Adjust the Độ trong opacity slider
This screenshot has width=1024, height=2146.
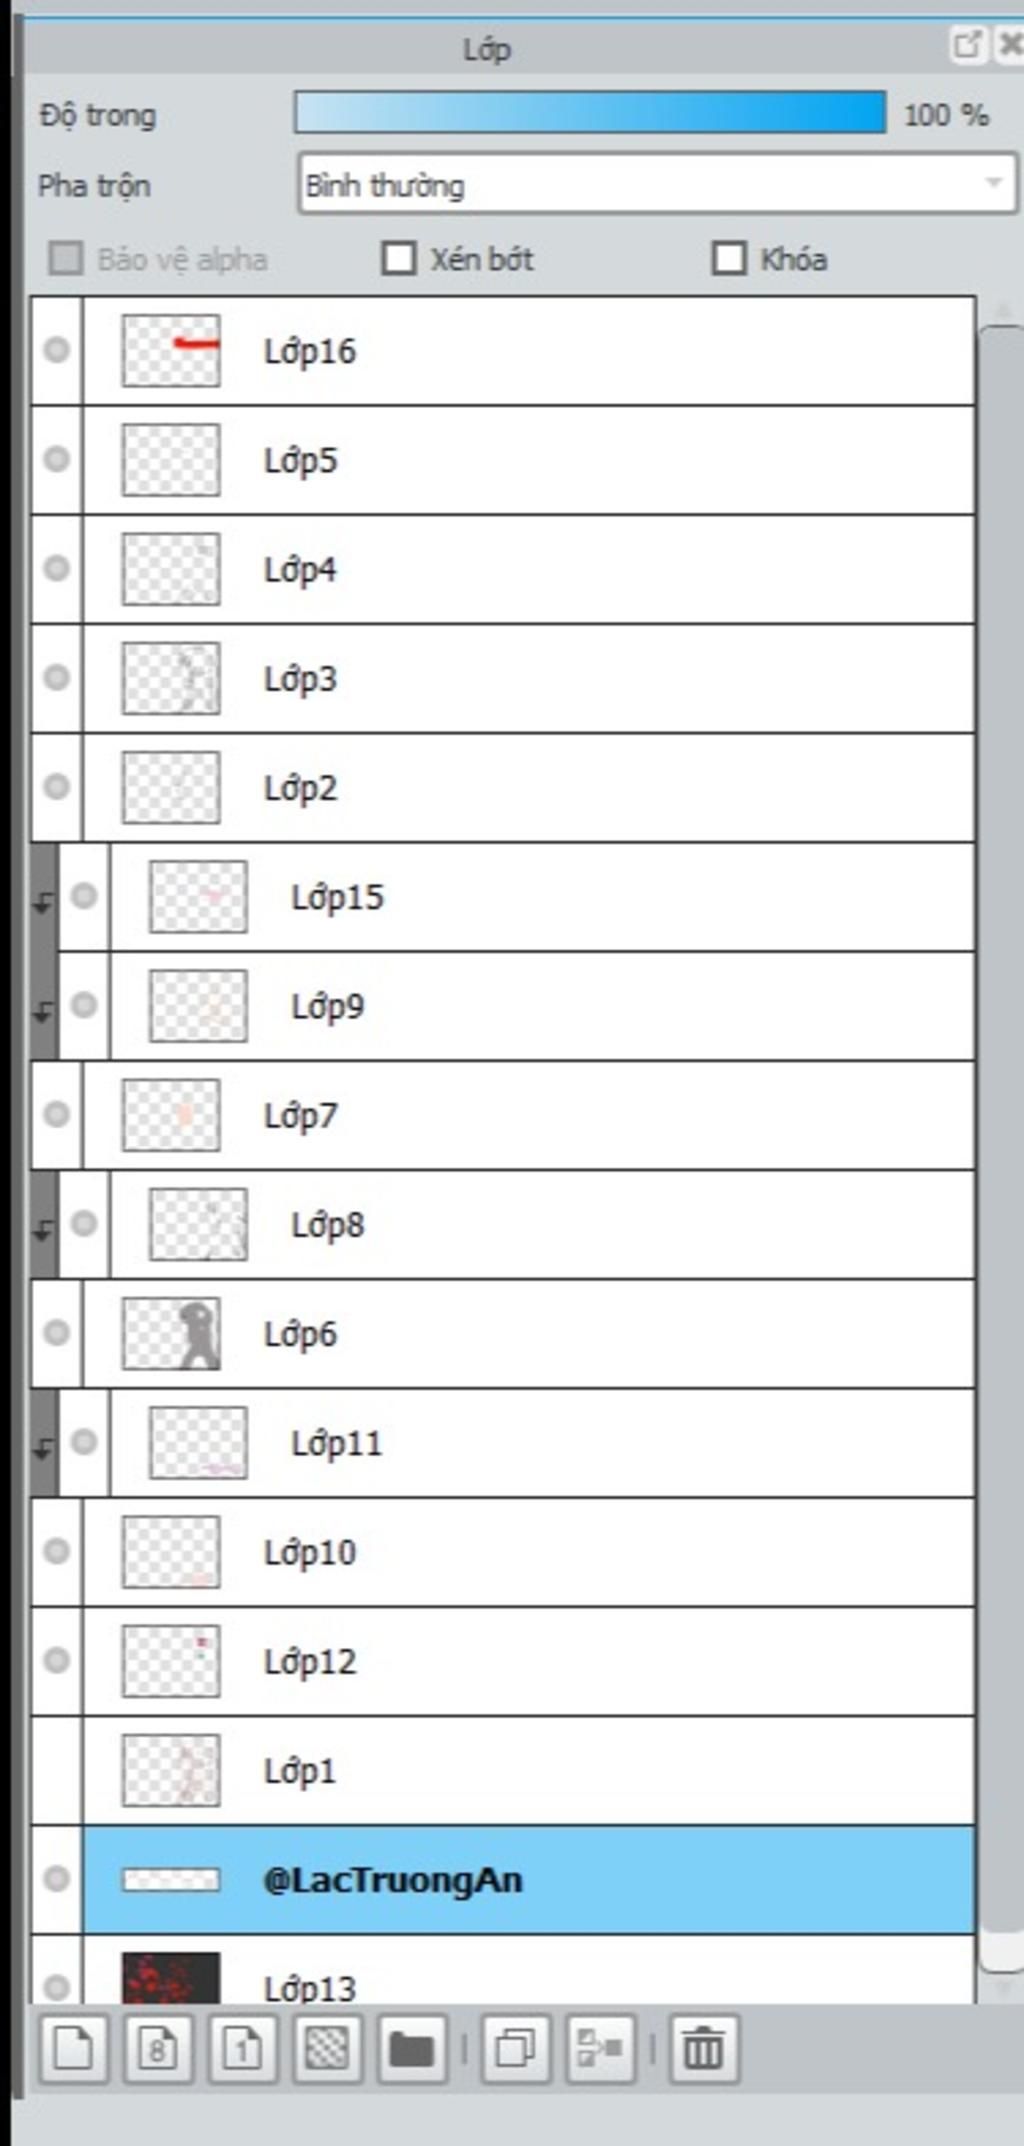click(590, 113)
